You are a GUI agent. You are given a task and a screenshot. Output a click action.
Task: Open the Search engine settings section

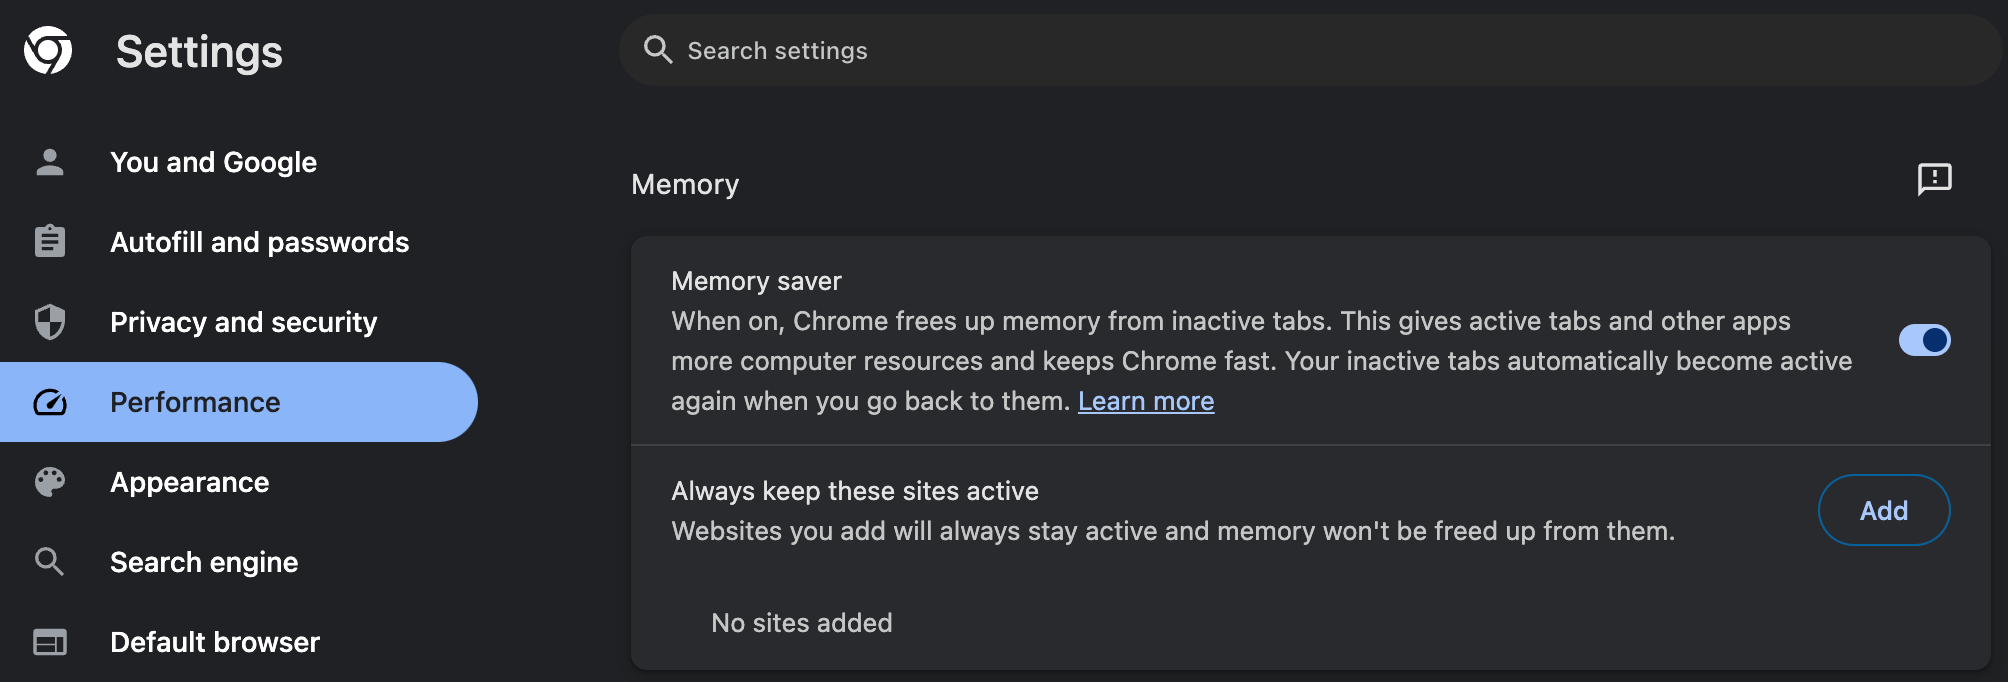click(x=204, y=562)
